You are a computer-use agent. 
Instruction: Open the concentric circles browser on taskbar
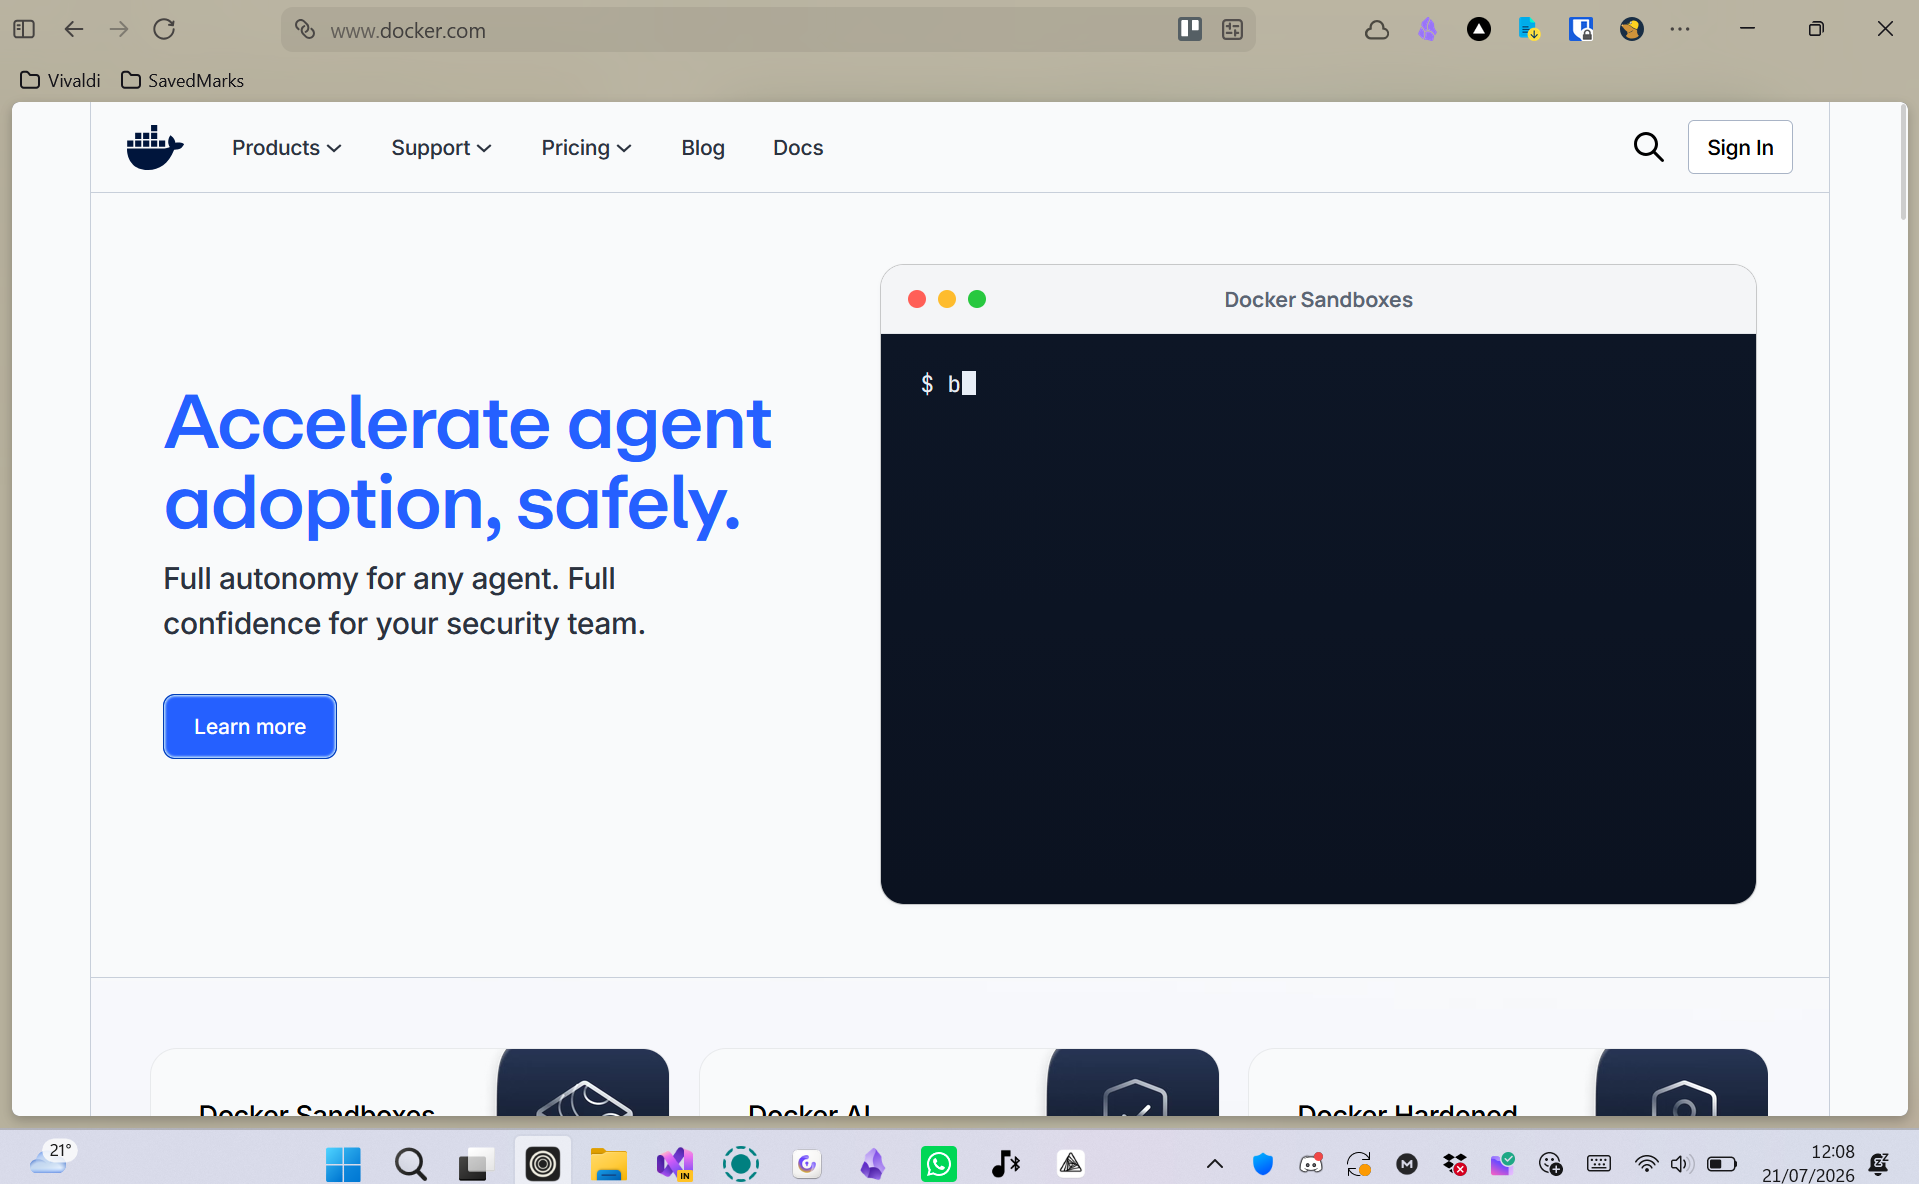pyautogui.click(x=542, y=1164)
